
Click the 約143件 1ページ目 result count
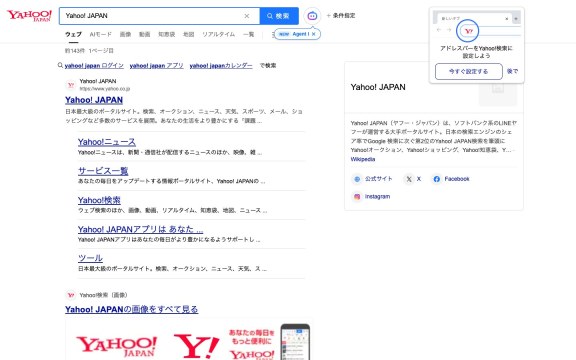pos(89,50)
